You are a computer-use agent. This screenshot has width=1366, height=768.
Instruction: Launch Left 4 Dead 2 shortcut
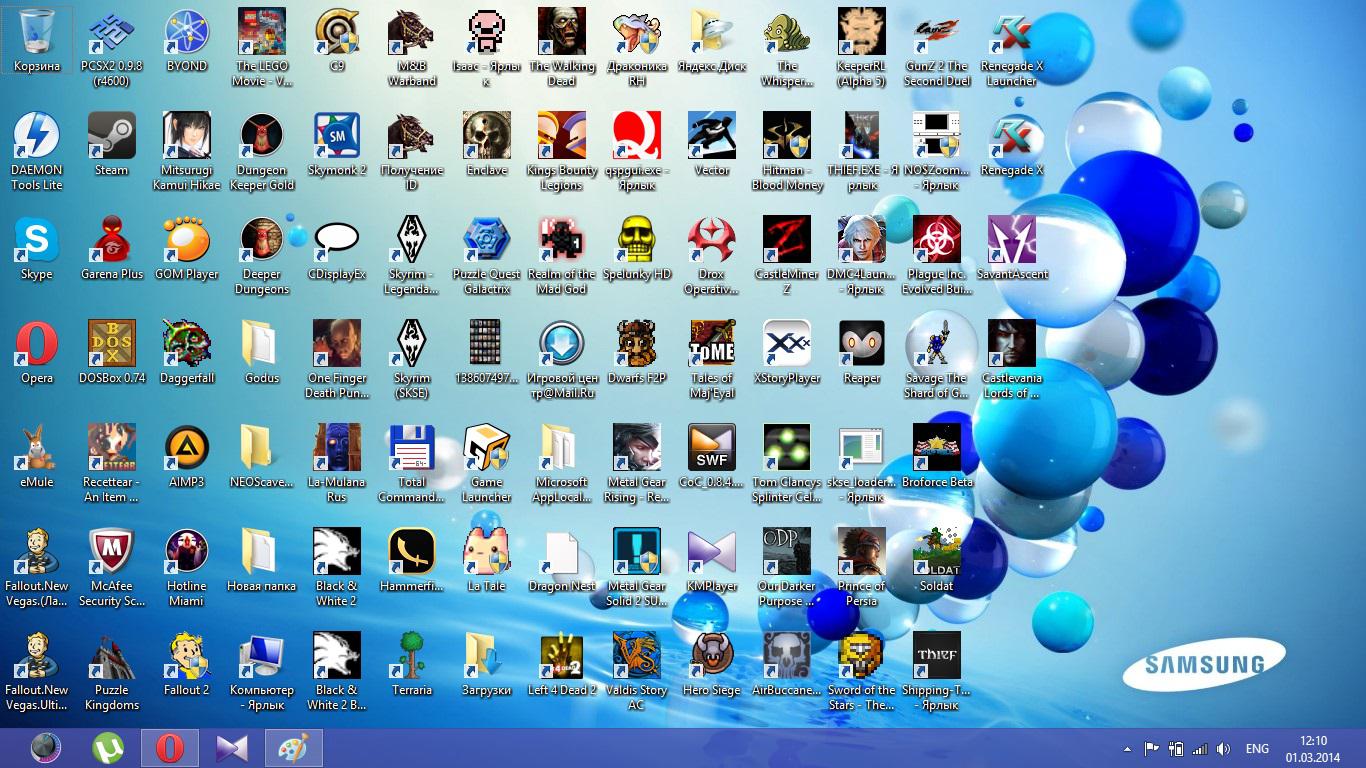561,656
